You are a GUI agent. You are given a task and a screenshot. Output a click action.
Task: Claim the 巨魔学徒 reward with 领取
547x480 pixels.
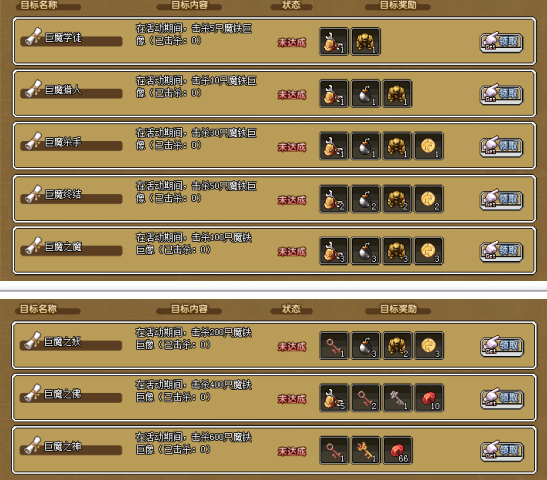(501, 42)
